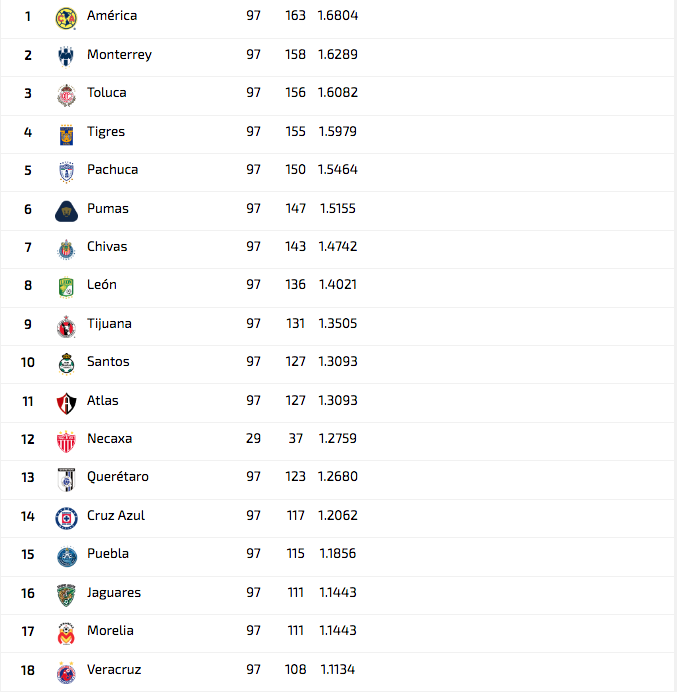Select América's 1.6804 coefficient value
677x692 pixels.
tap(338, 15)
